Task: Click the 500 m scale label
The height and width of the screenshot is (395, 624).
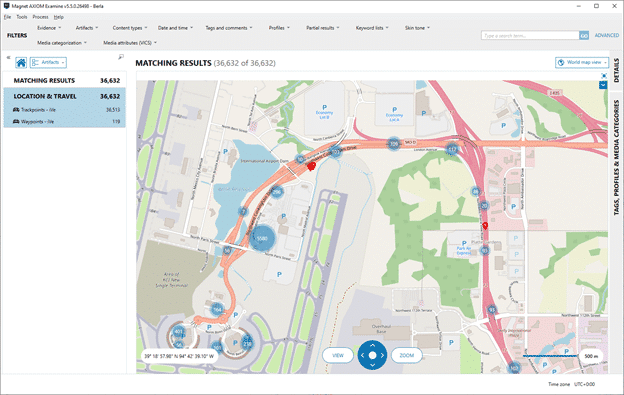Action: [591, 356]
